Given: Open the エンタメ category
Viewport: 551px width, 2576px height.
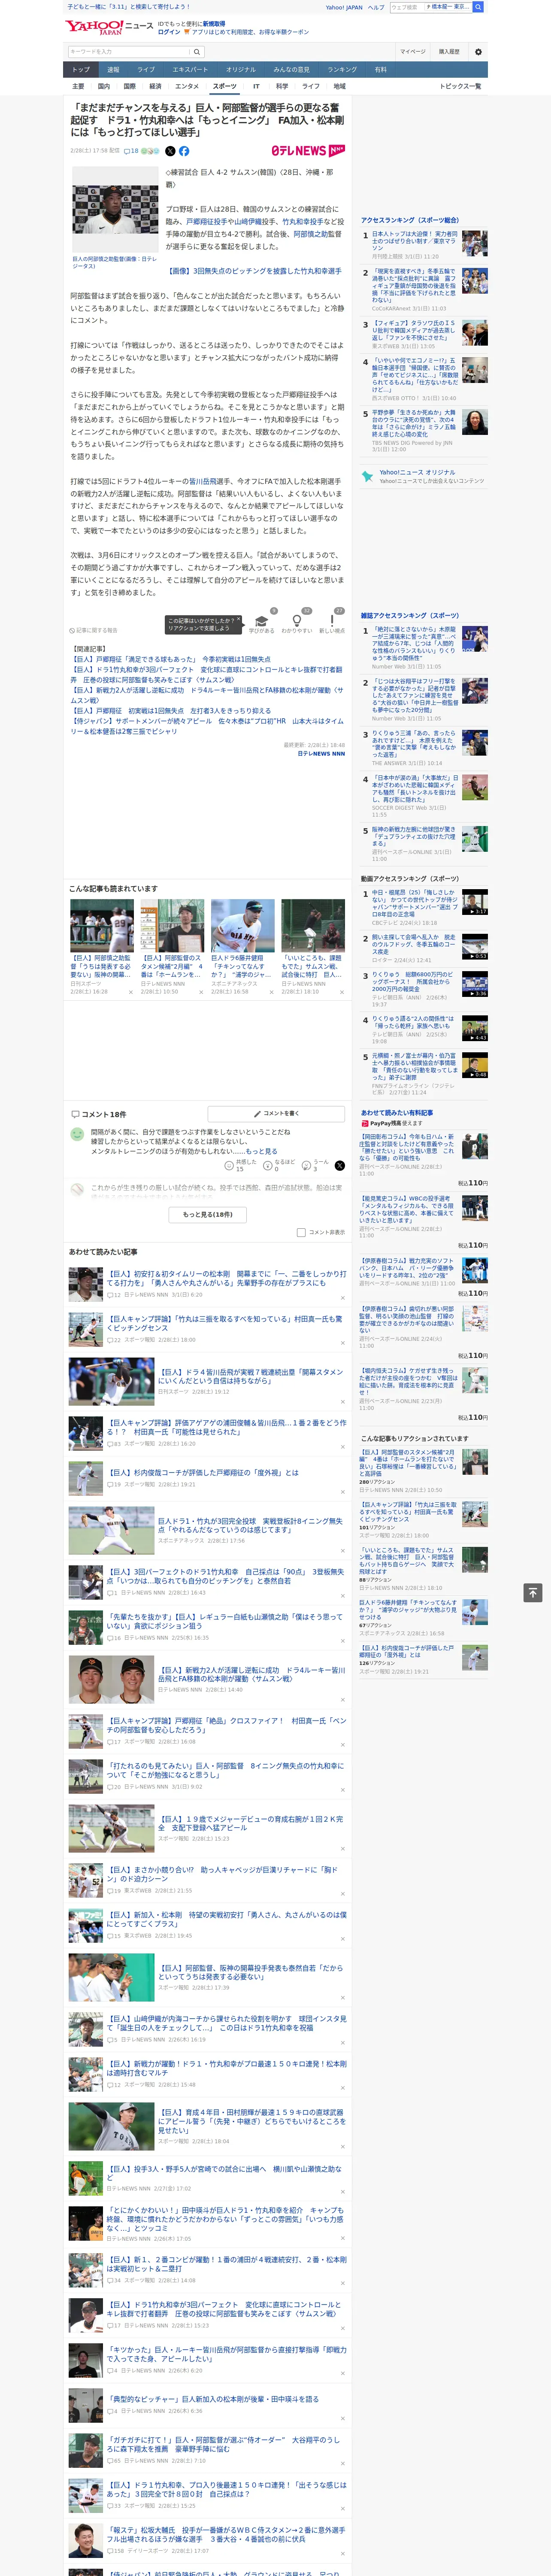Looking at the screenshot, I should [187, 86].
